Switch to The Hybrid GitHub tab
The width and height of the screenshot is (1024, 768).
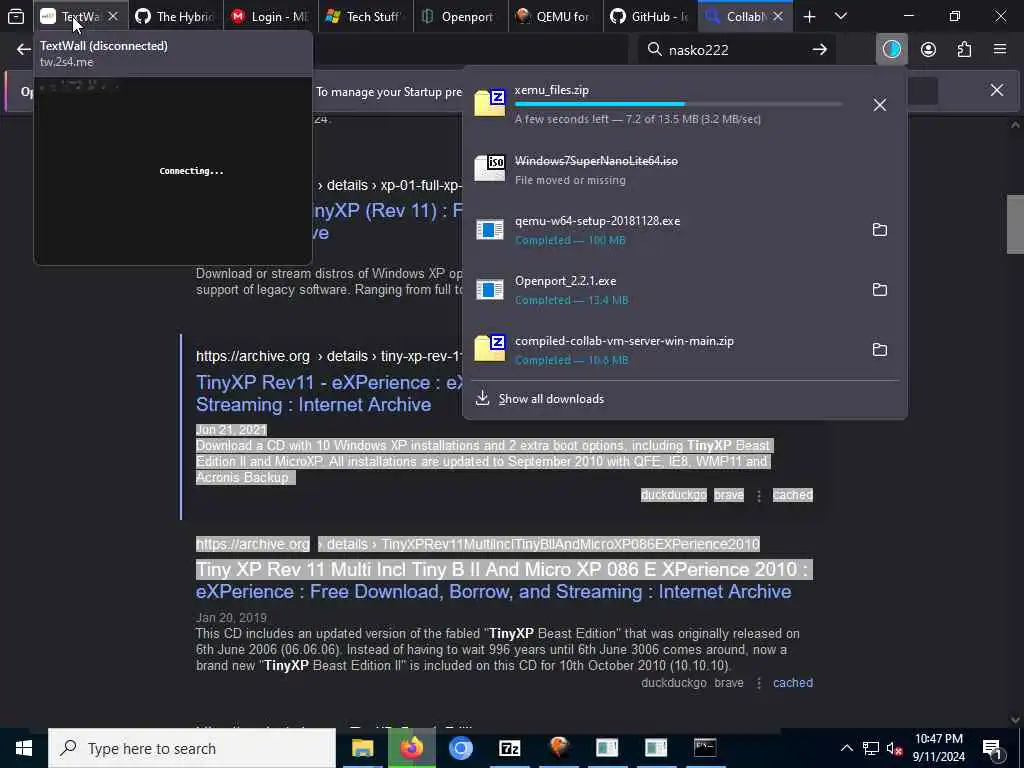175,16
